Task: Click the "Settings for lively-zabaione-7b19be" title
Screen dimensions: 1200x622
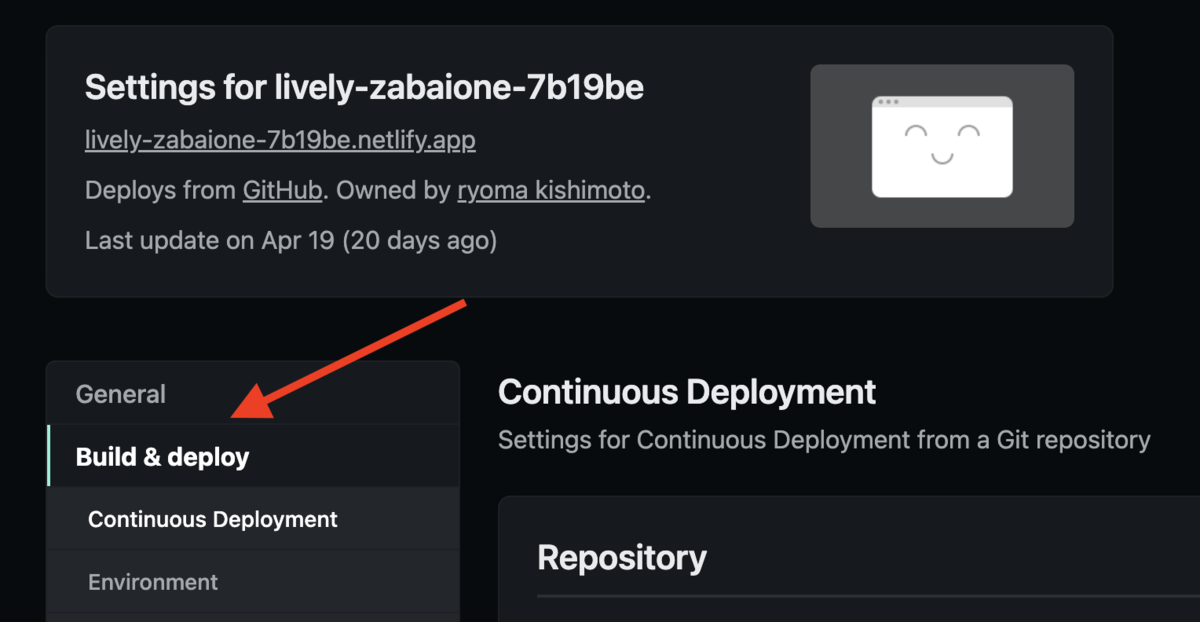Action: coord(364,88)
